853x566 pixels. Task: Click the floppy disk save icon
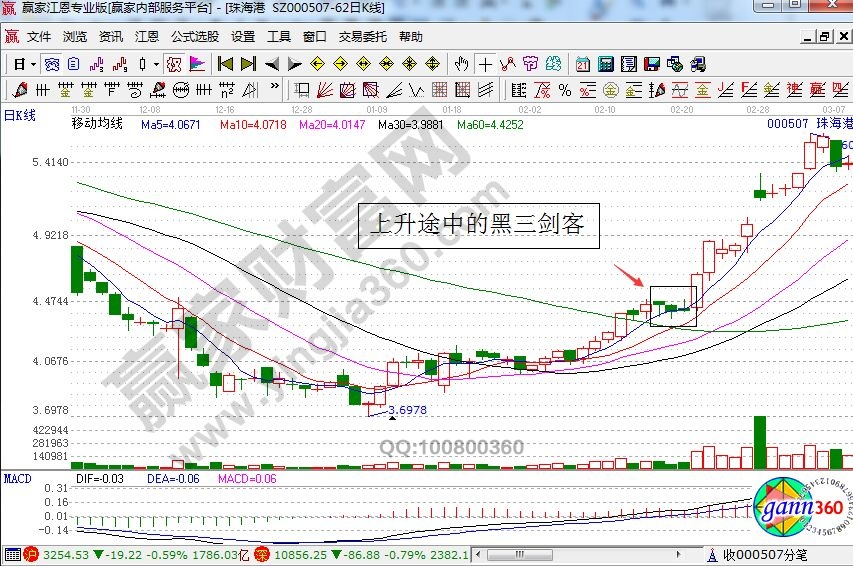(x=652, y=64)
